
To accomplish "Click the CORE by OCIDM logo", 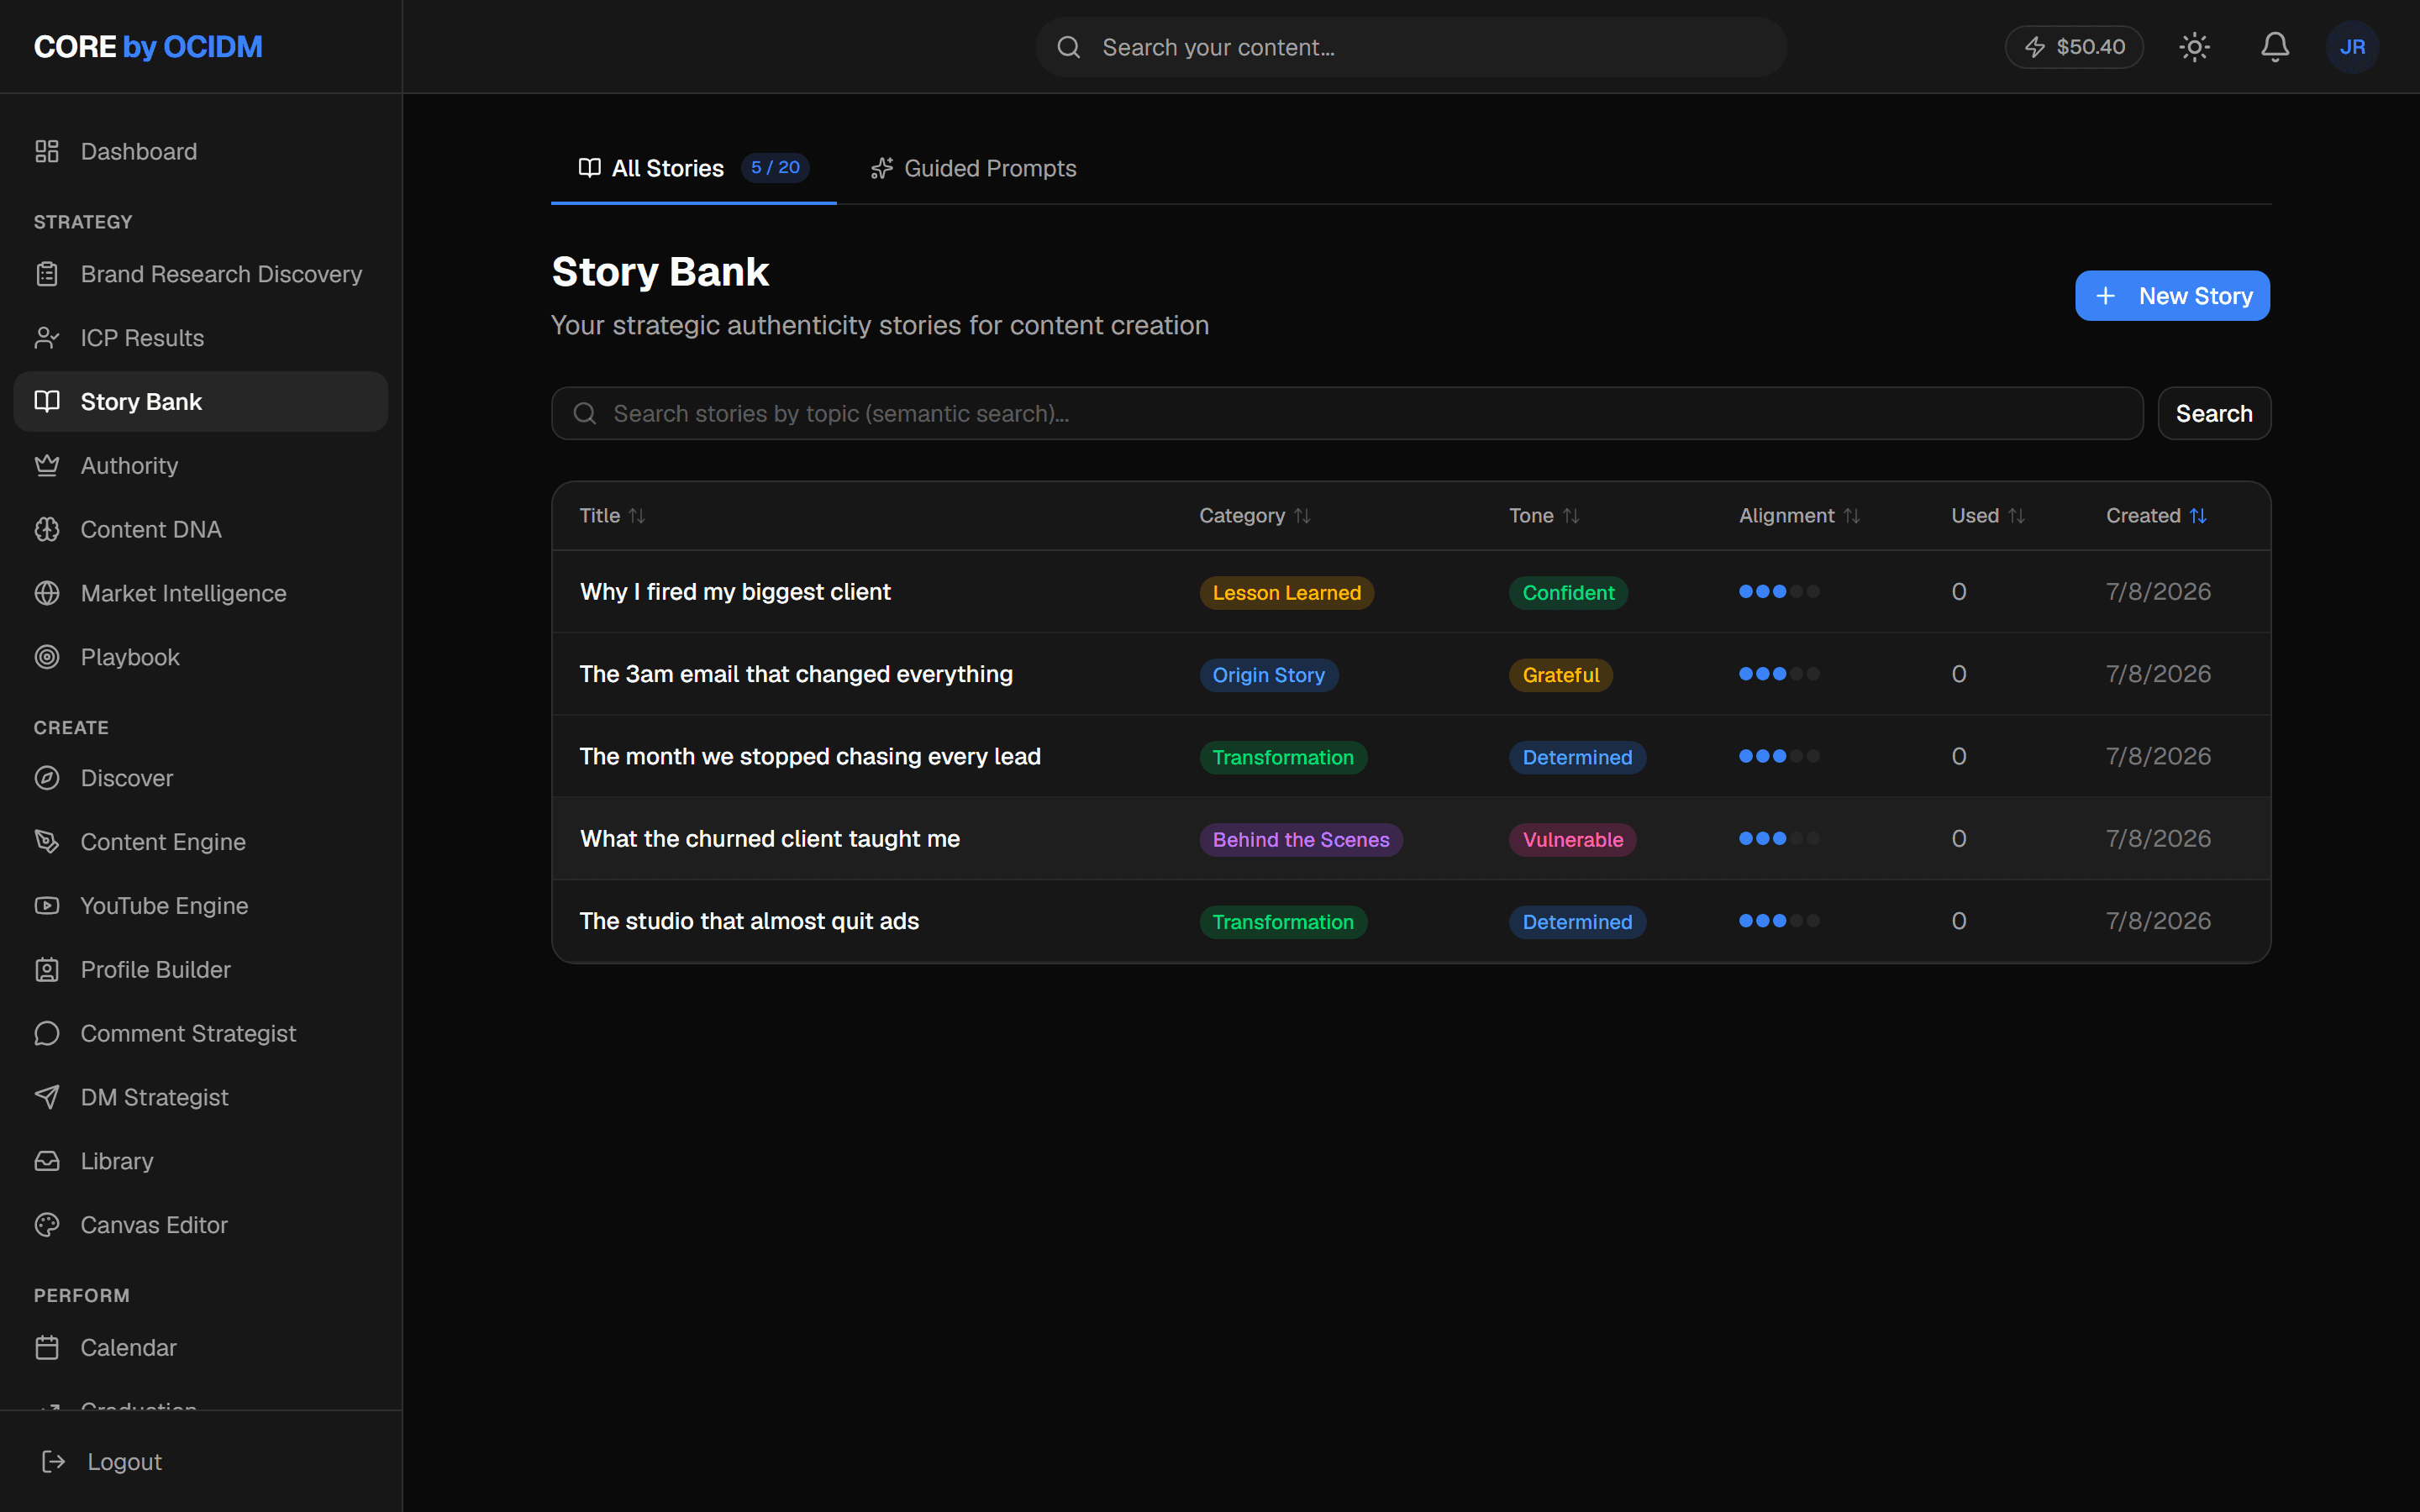I will 148,47.
